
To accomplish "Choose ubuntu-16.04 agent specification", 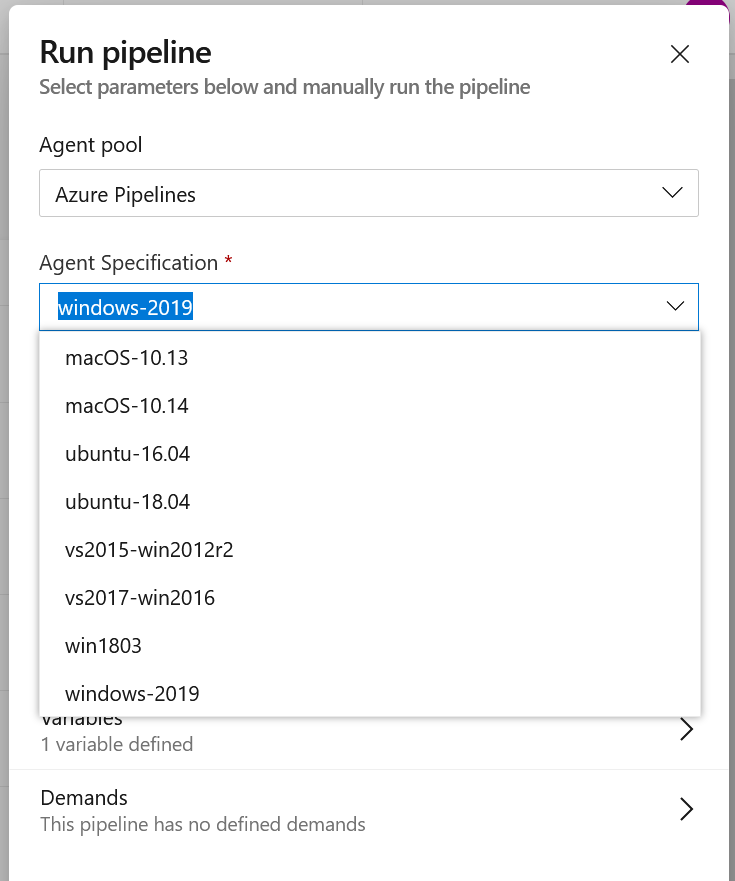I will click(x=127, y=453).
